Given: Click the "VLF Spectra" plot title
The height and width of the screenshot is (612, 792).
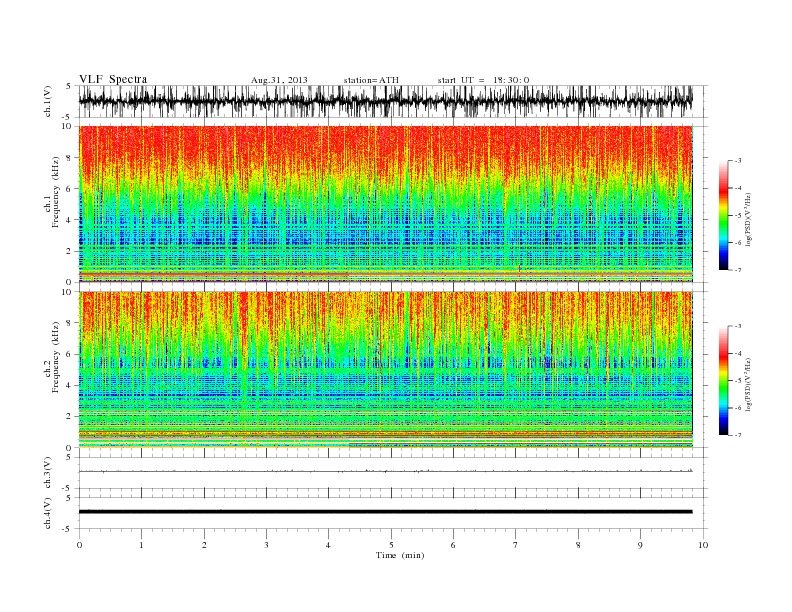Looking at the screenshot, I should pyautogui.click(x=113, y=79).
